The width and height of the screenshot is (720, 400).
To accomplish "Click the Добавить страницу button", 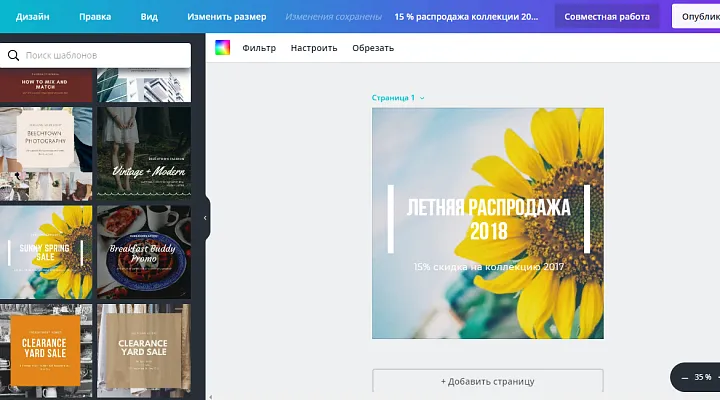I will coord(488,381).
